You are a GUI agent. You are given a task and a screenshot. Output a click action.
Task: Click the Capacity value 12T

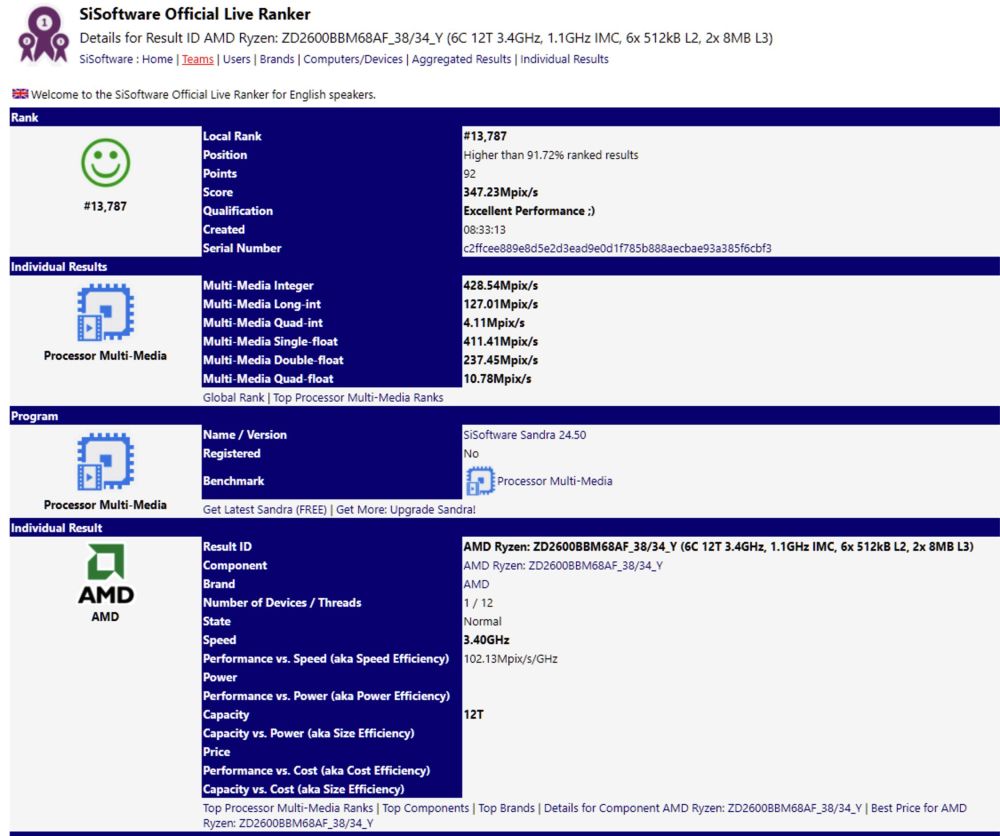coord(474,715)
